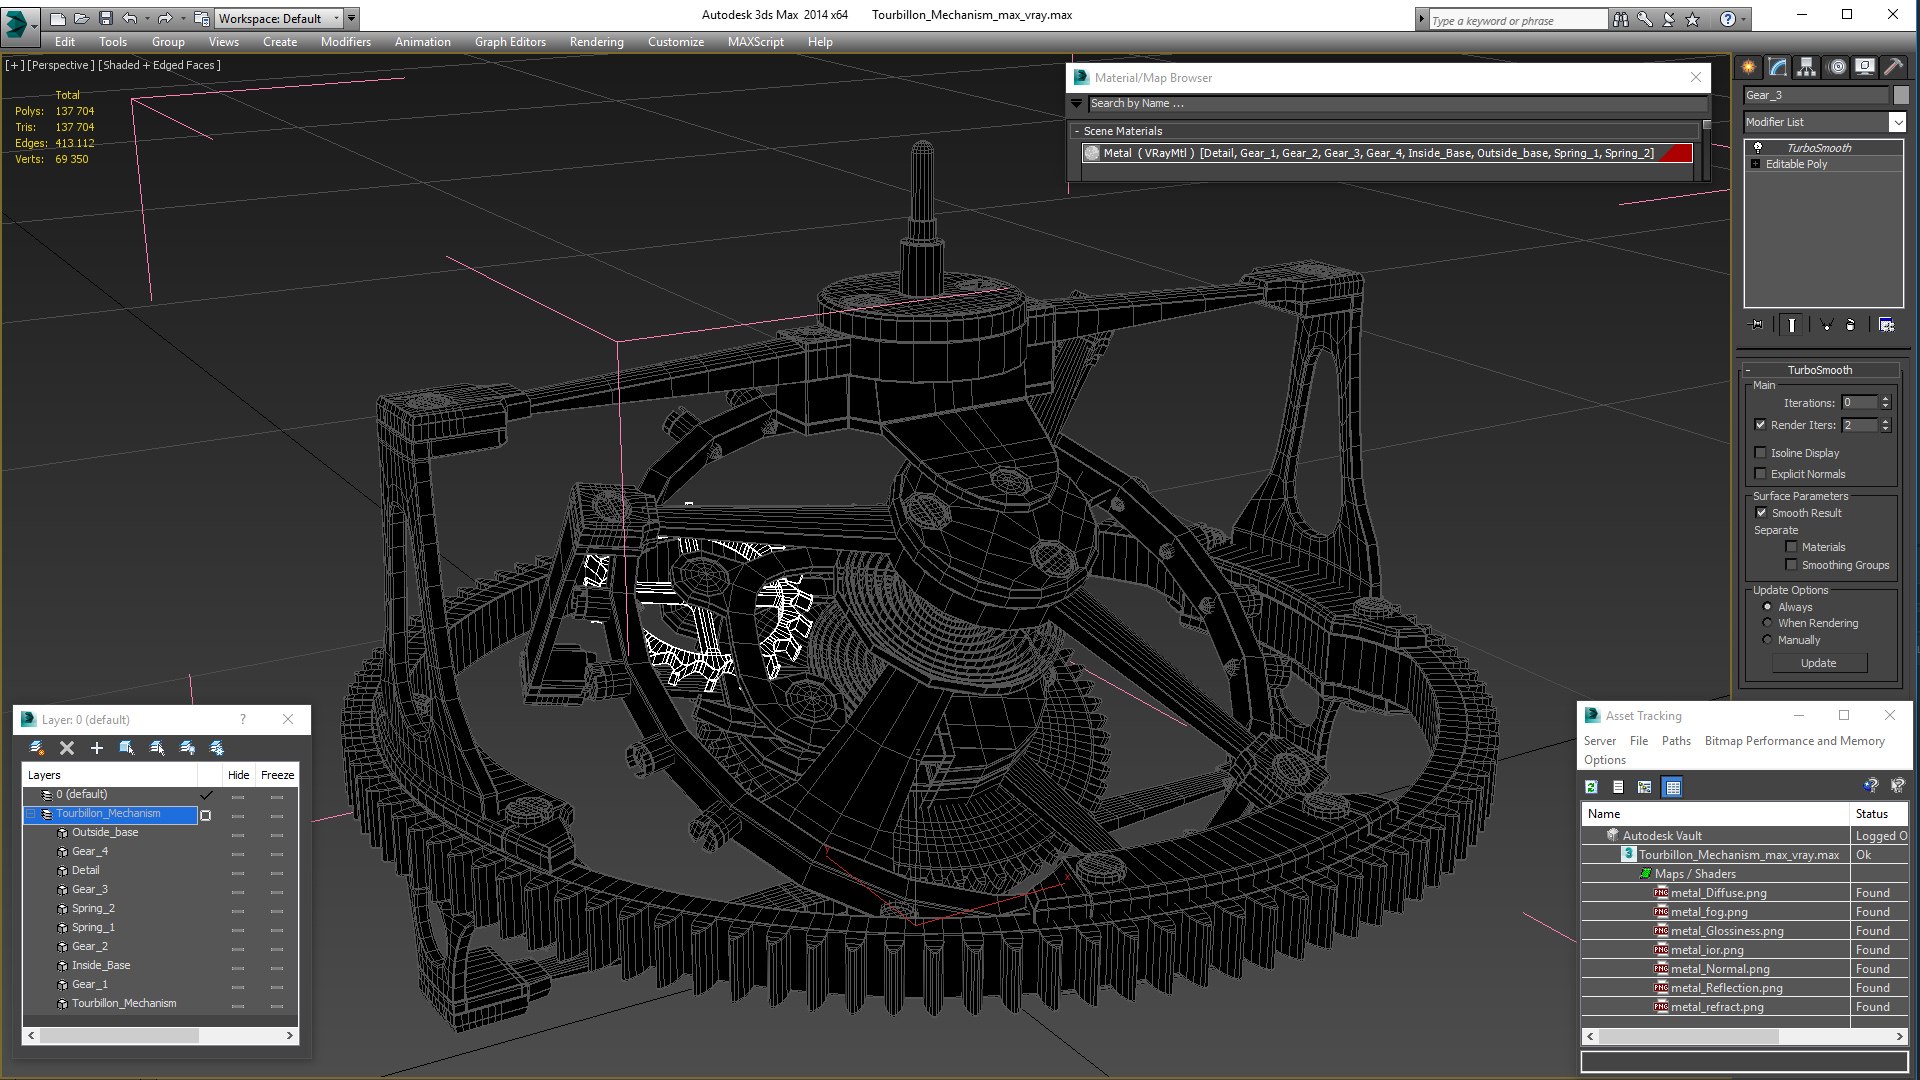The image size is (1920, 1080).
Task: Check Separate by Materials checkbox
Action: [1792, 547]
